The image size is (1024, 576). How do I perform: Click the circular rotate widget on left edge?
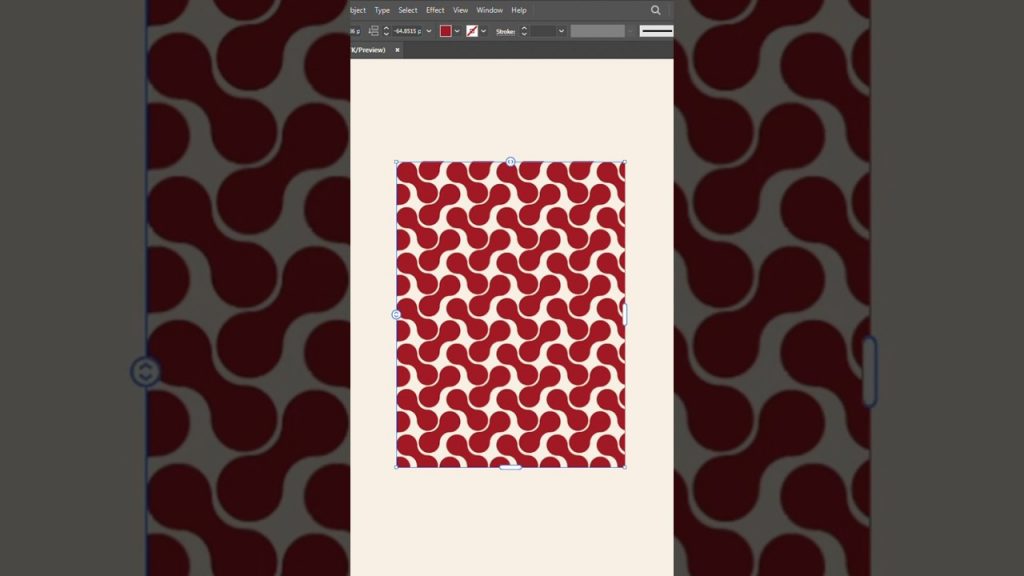[x=144, y=371]
